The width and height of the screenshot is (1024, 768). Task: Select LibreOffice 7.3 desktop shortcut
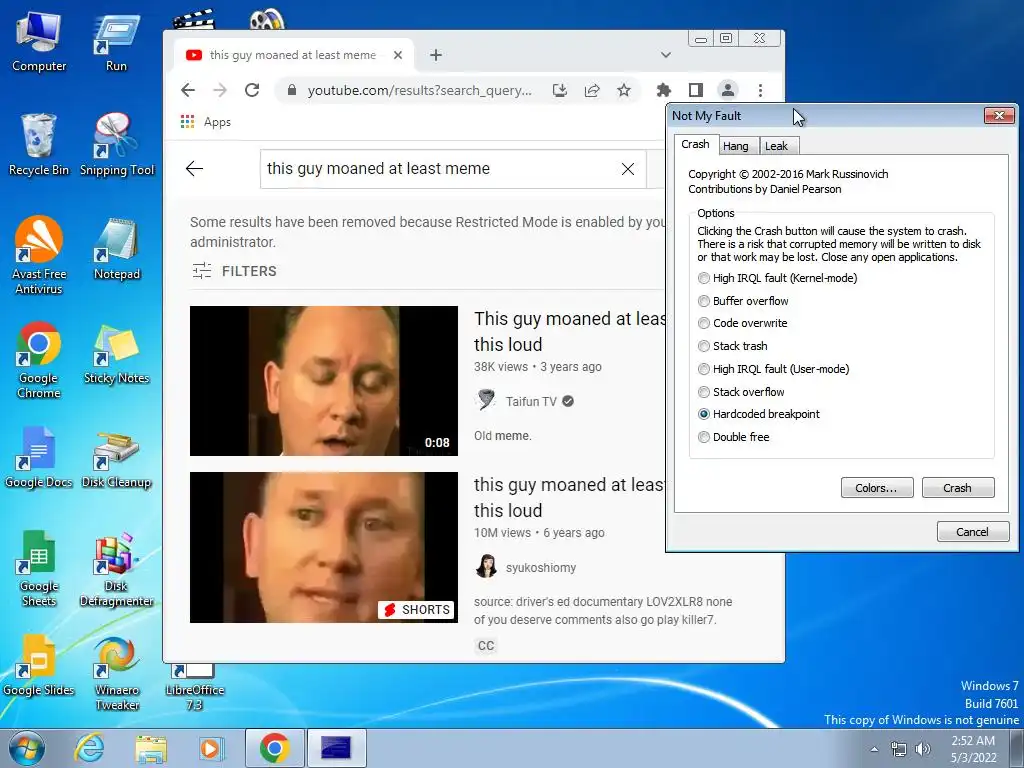click(x=195, y=687)
